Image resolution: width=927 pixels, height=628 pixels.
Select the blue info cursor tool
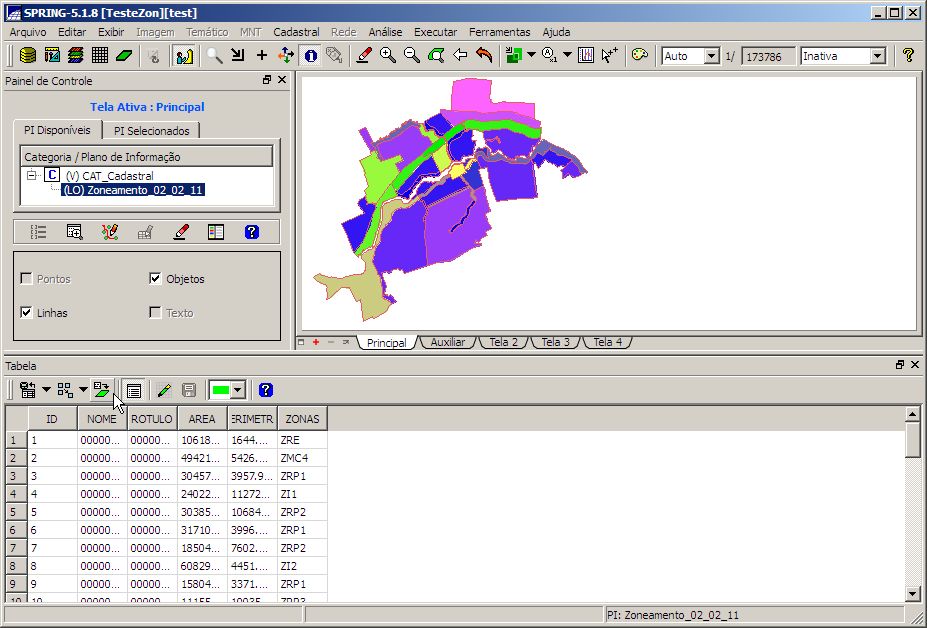tap(311, 56)
